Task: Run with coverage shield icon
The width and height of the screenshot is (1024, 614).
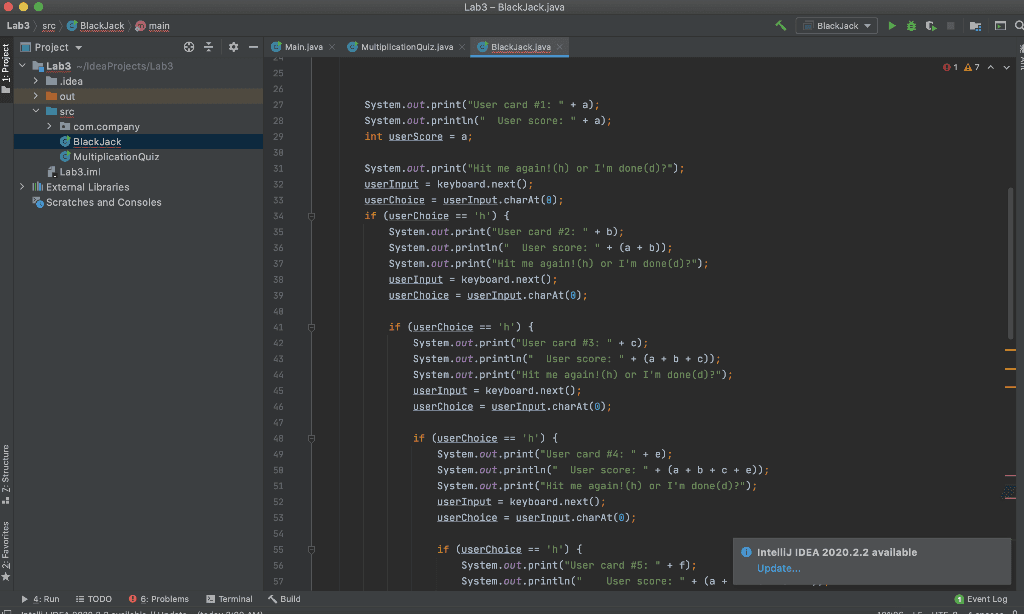Action: 931,25
